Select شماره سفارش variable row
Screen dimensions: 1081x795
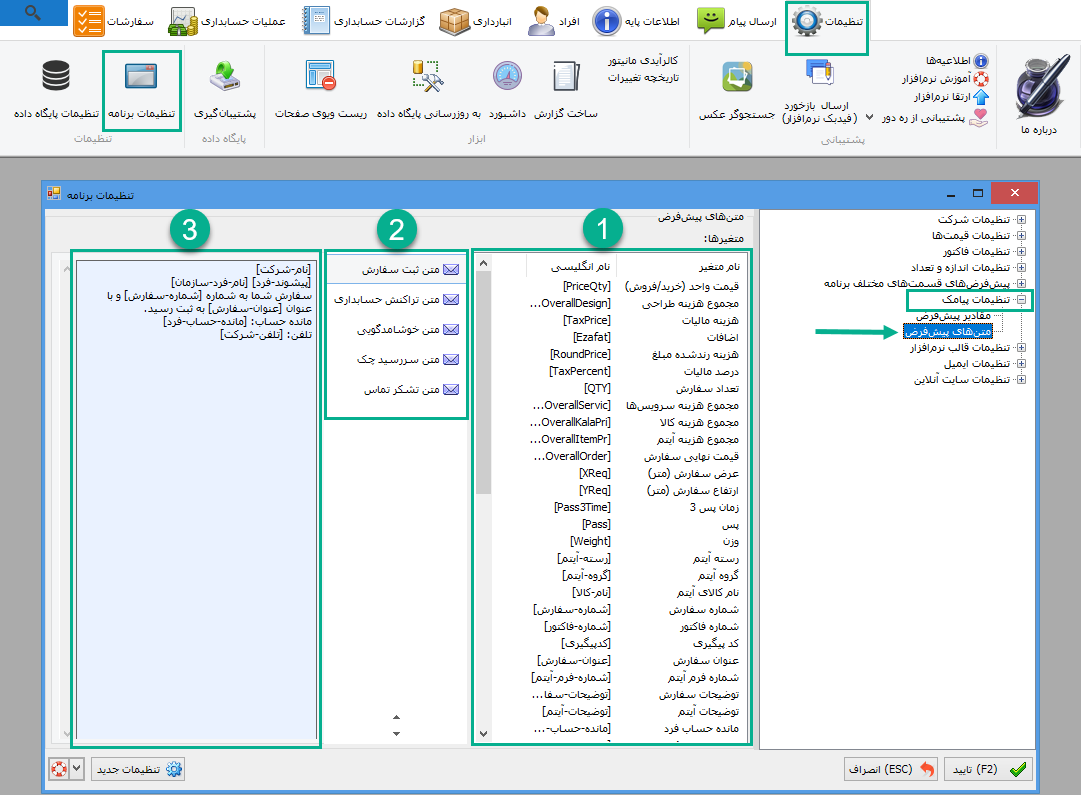pyautogui.click(x=620, y=610)
